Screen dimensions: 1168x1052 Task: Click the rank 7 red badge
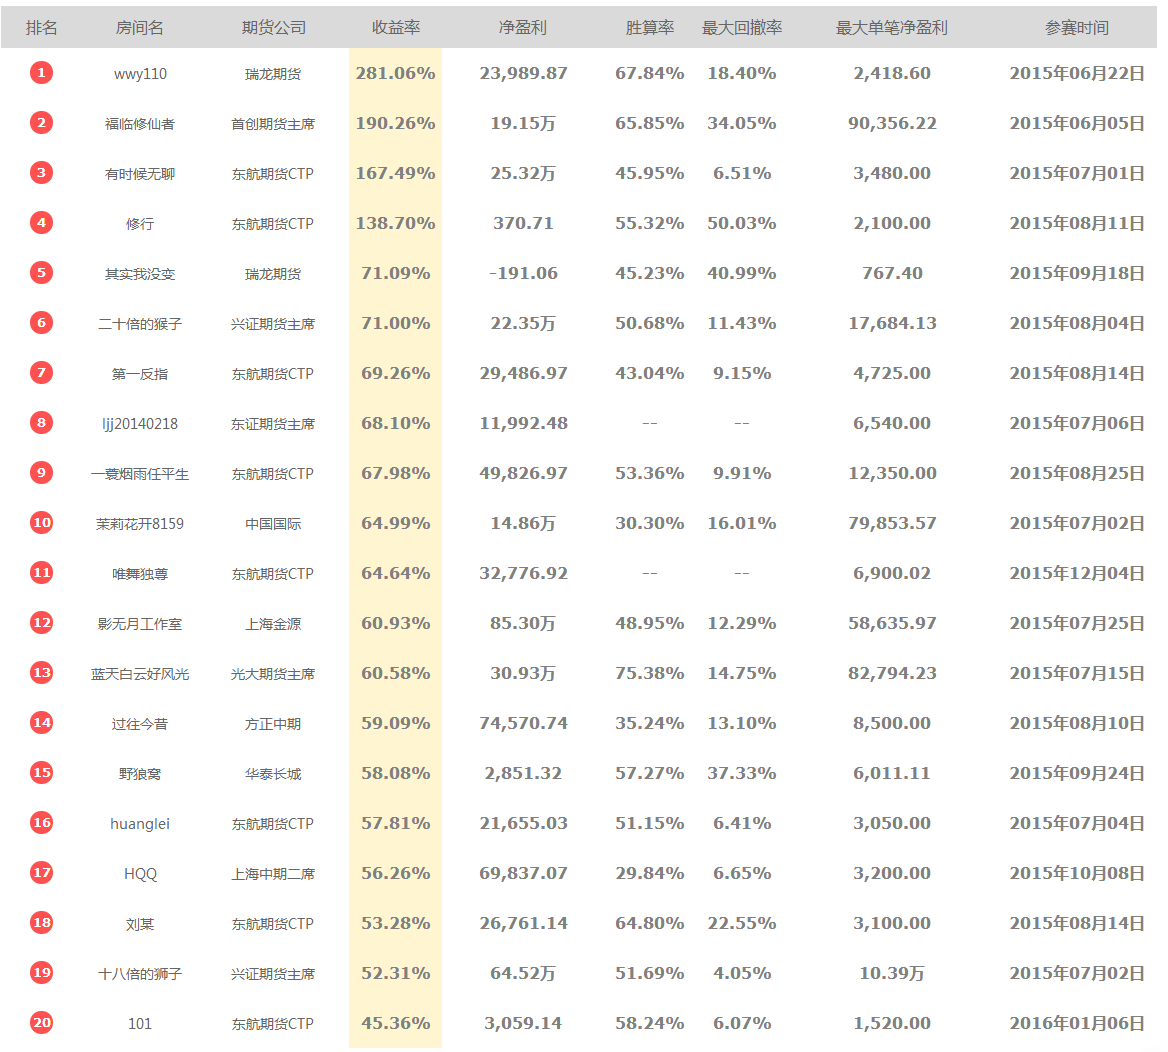click(42, 373)
